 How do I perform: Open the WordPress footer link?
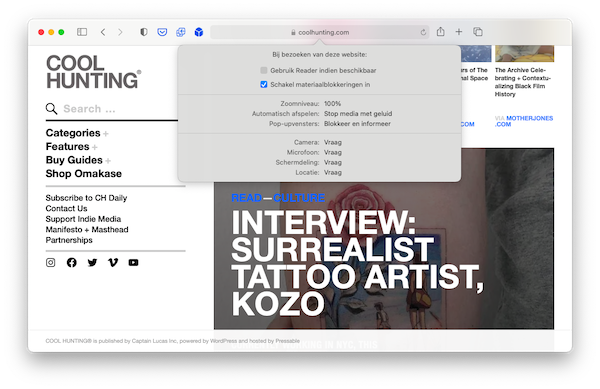pyautogui.click(x=223, y=341)
